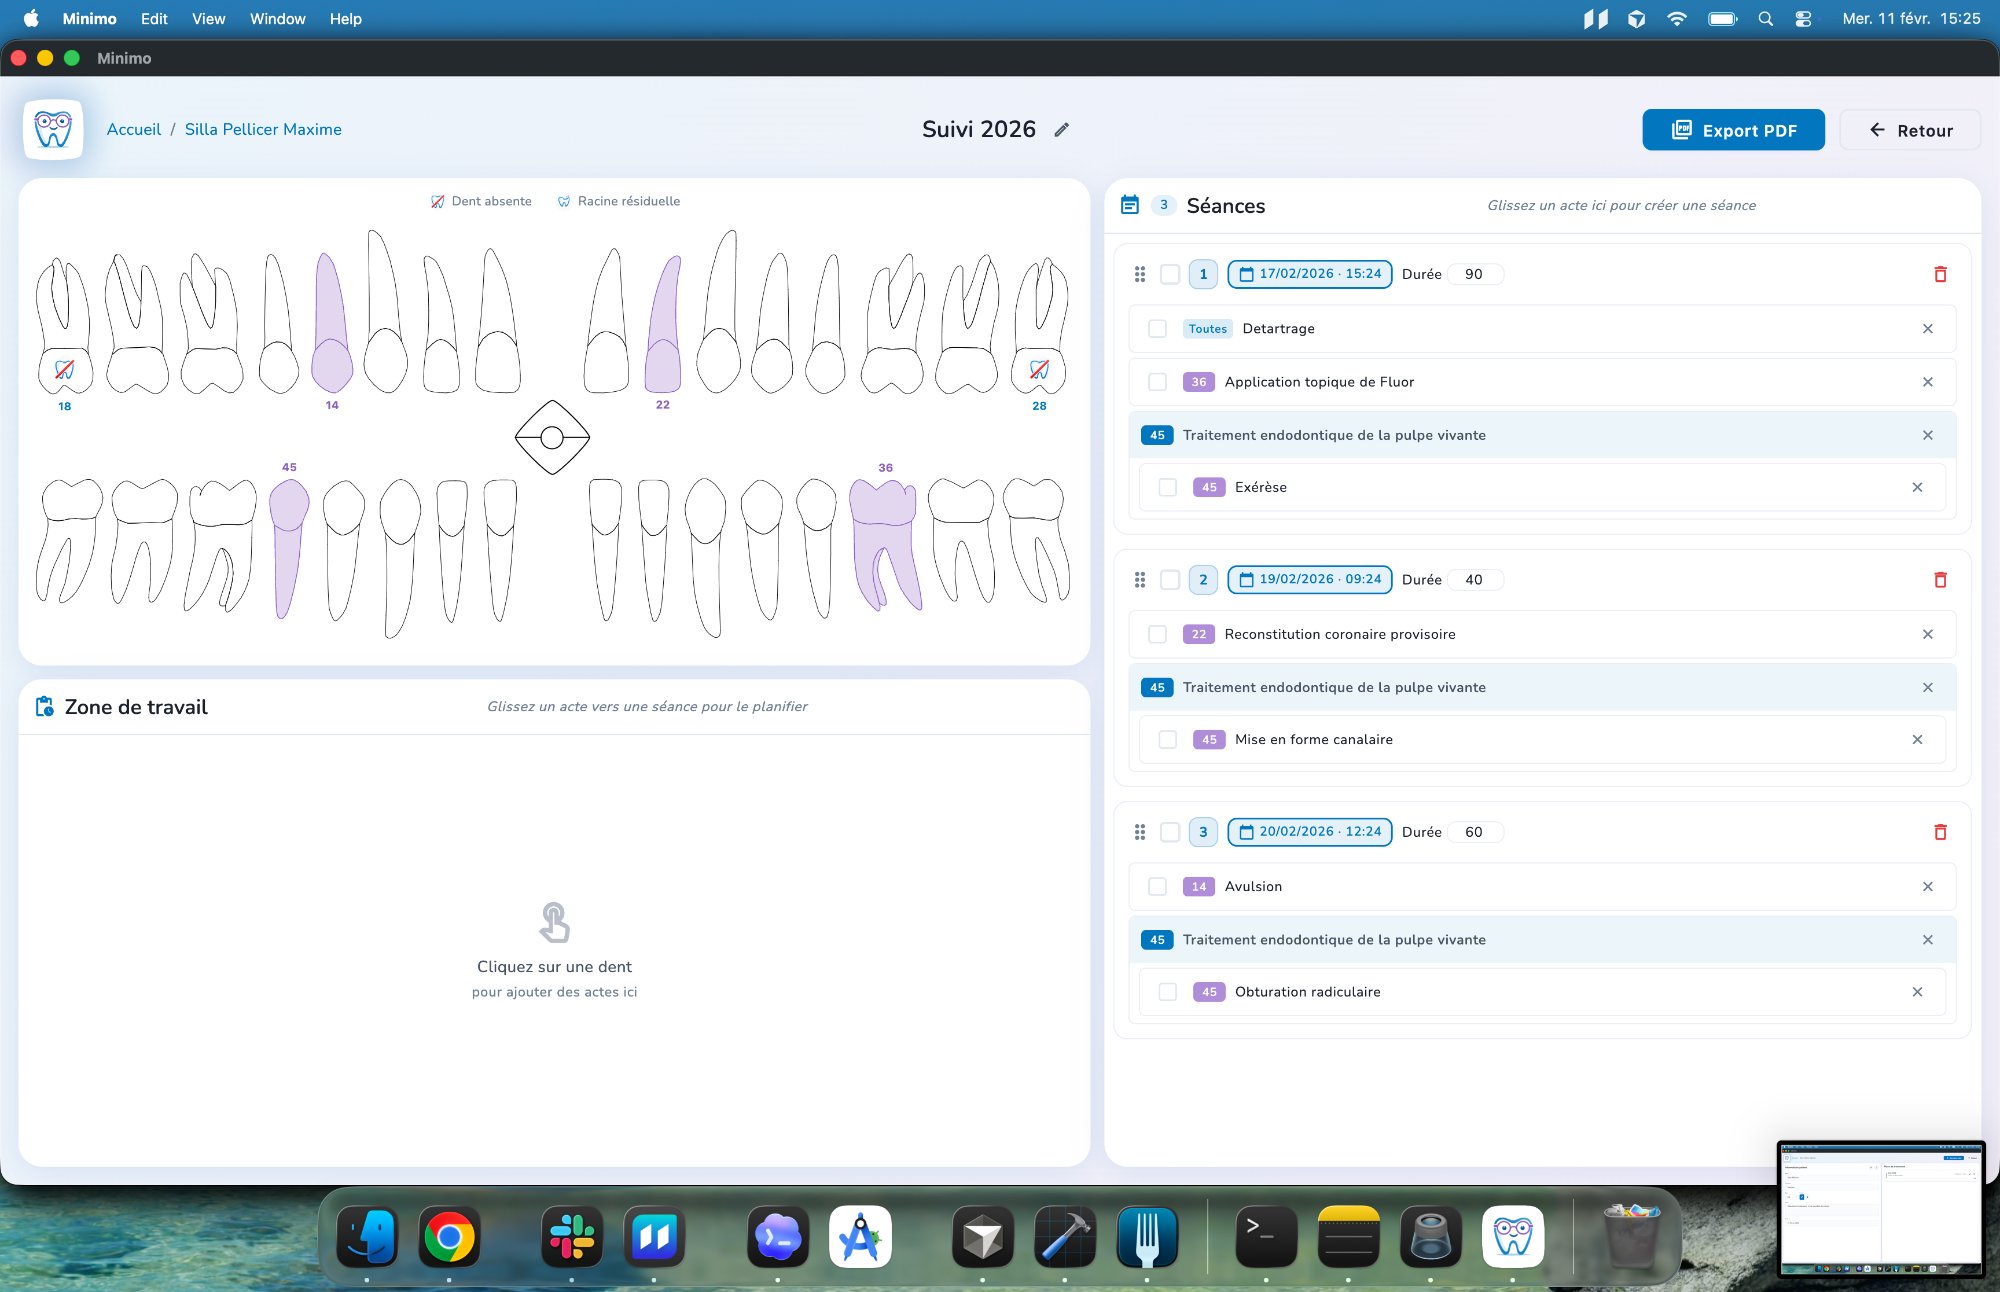The image size is (2000, 1292).
Task: Tick the Application topique de Fluor checkbox
Action: click(1157, 382)
